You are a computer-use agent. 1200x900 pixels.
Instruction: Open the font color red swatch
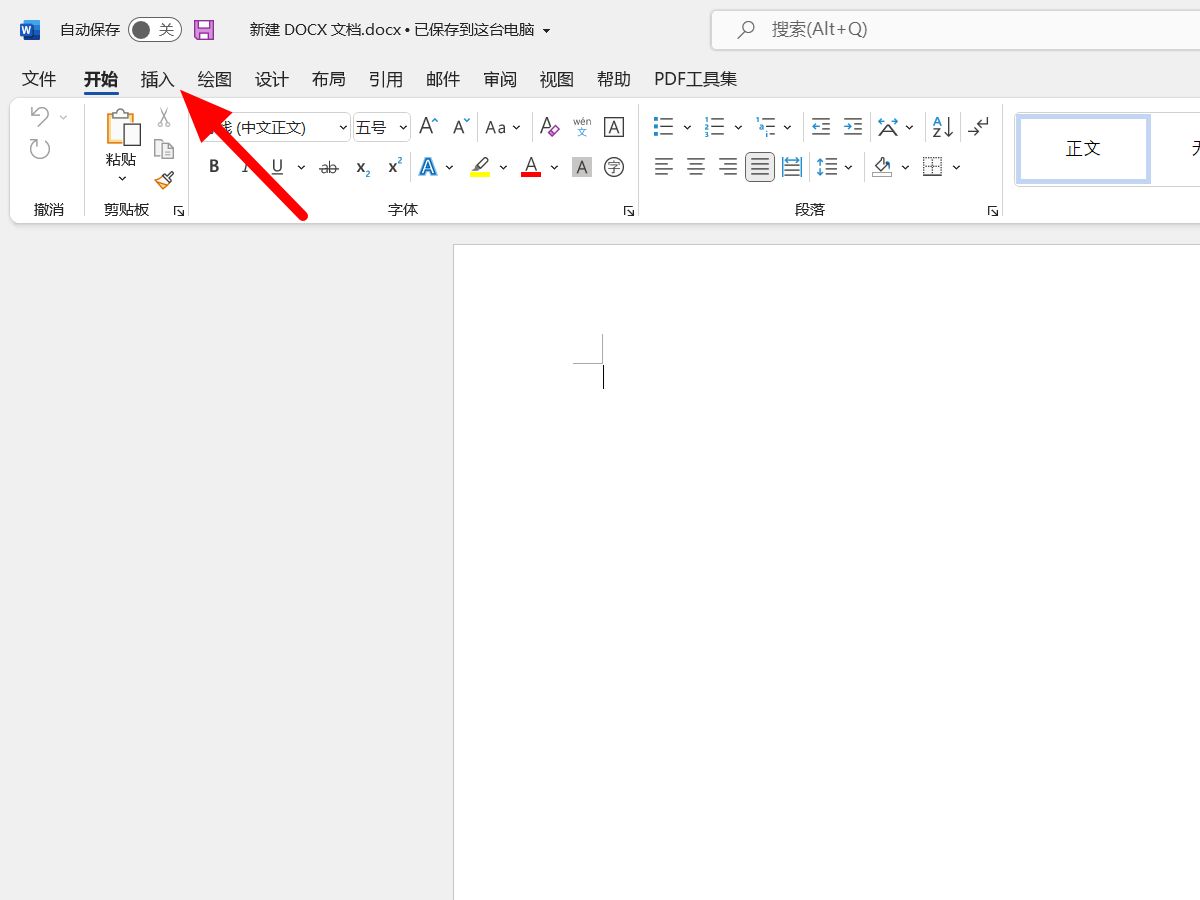(529, 166)
